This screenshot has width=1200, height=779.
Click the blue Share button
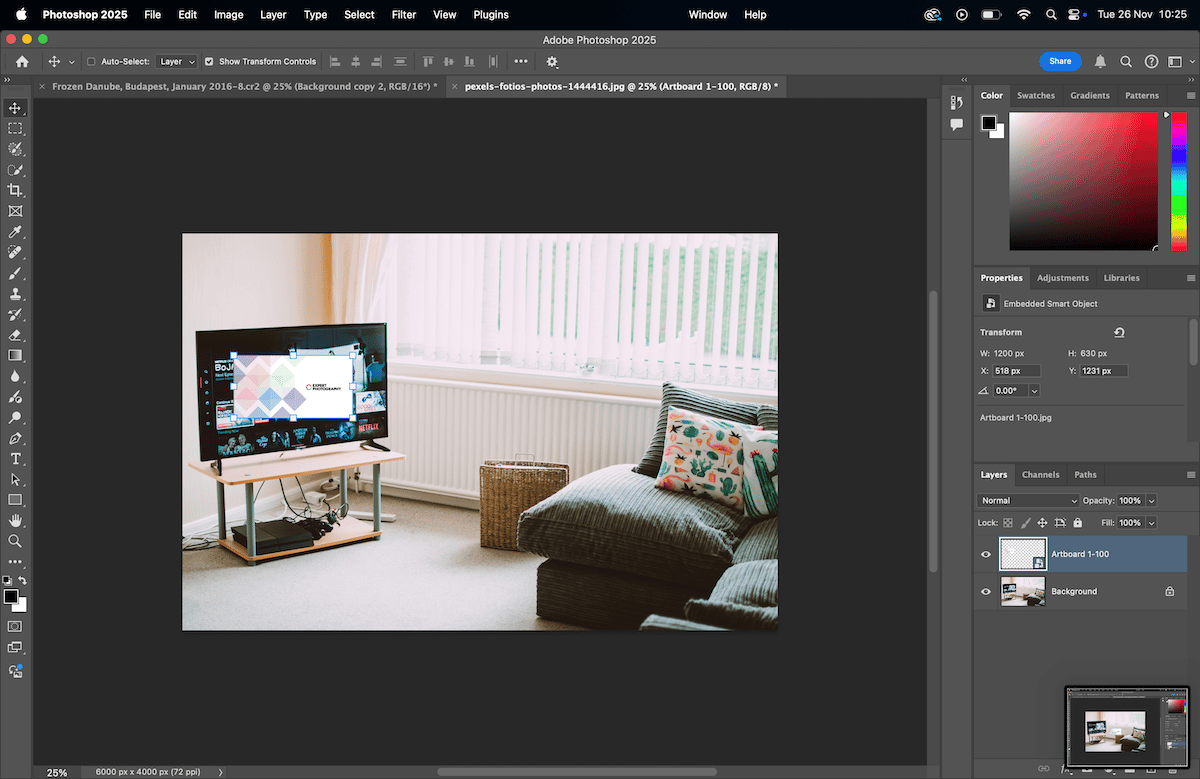pos(1060,61)
